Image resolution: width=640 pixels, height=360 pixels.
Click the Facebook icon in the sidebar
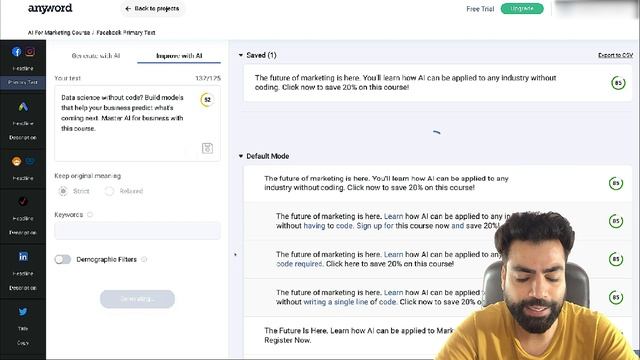click(x=16, y=52)
